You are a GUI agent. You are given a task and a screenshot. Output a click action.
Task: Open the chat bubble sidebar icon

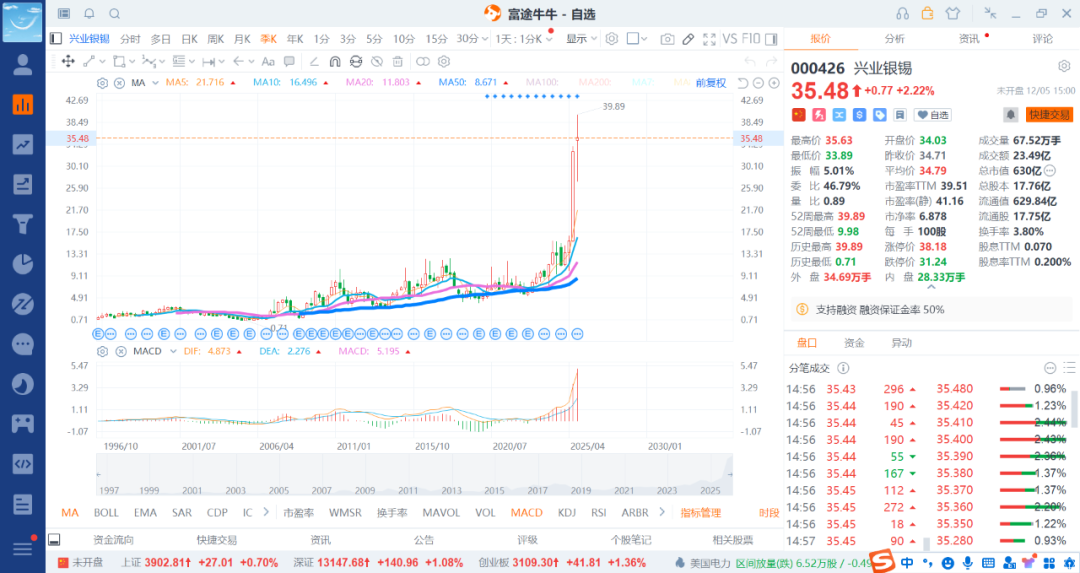pos(23,344)
